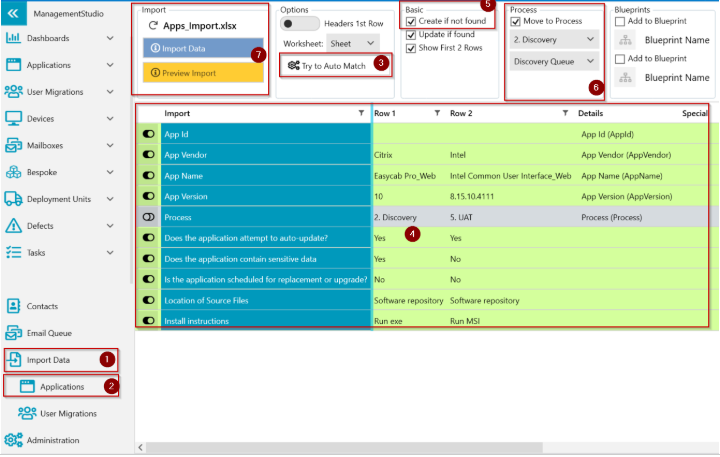Click the Email Queue icon
The width and height of the screenshot is (720, 457).
[x=13, y=333]
